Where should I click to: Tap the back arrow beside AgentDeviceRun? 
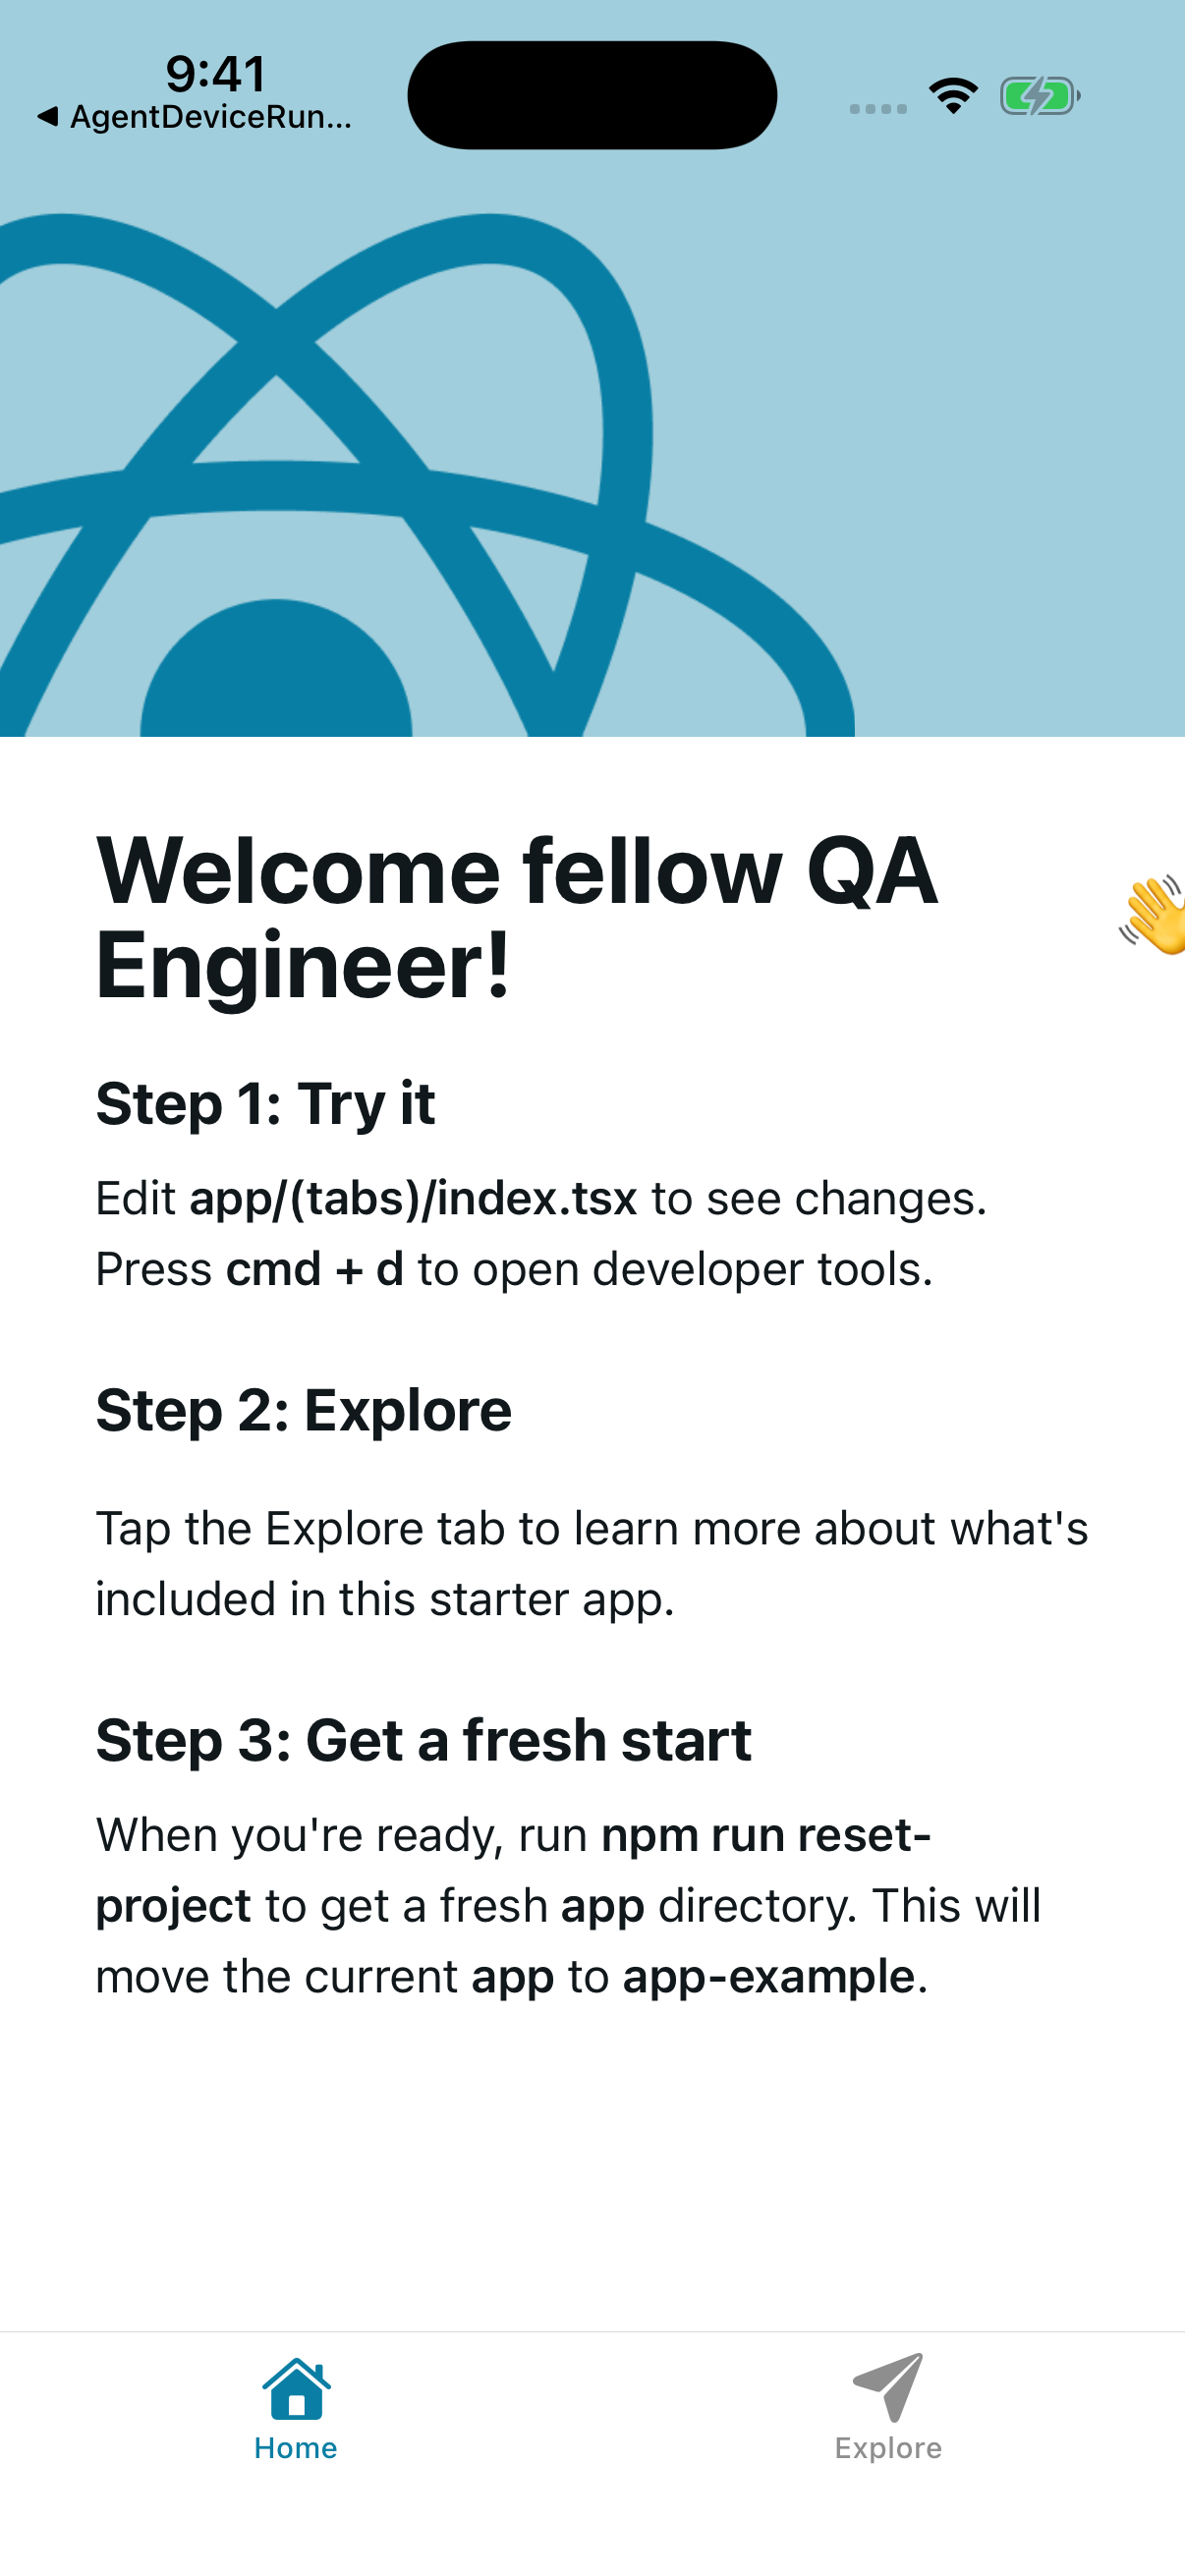[x=47, y=117]
